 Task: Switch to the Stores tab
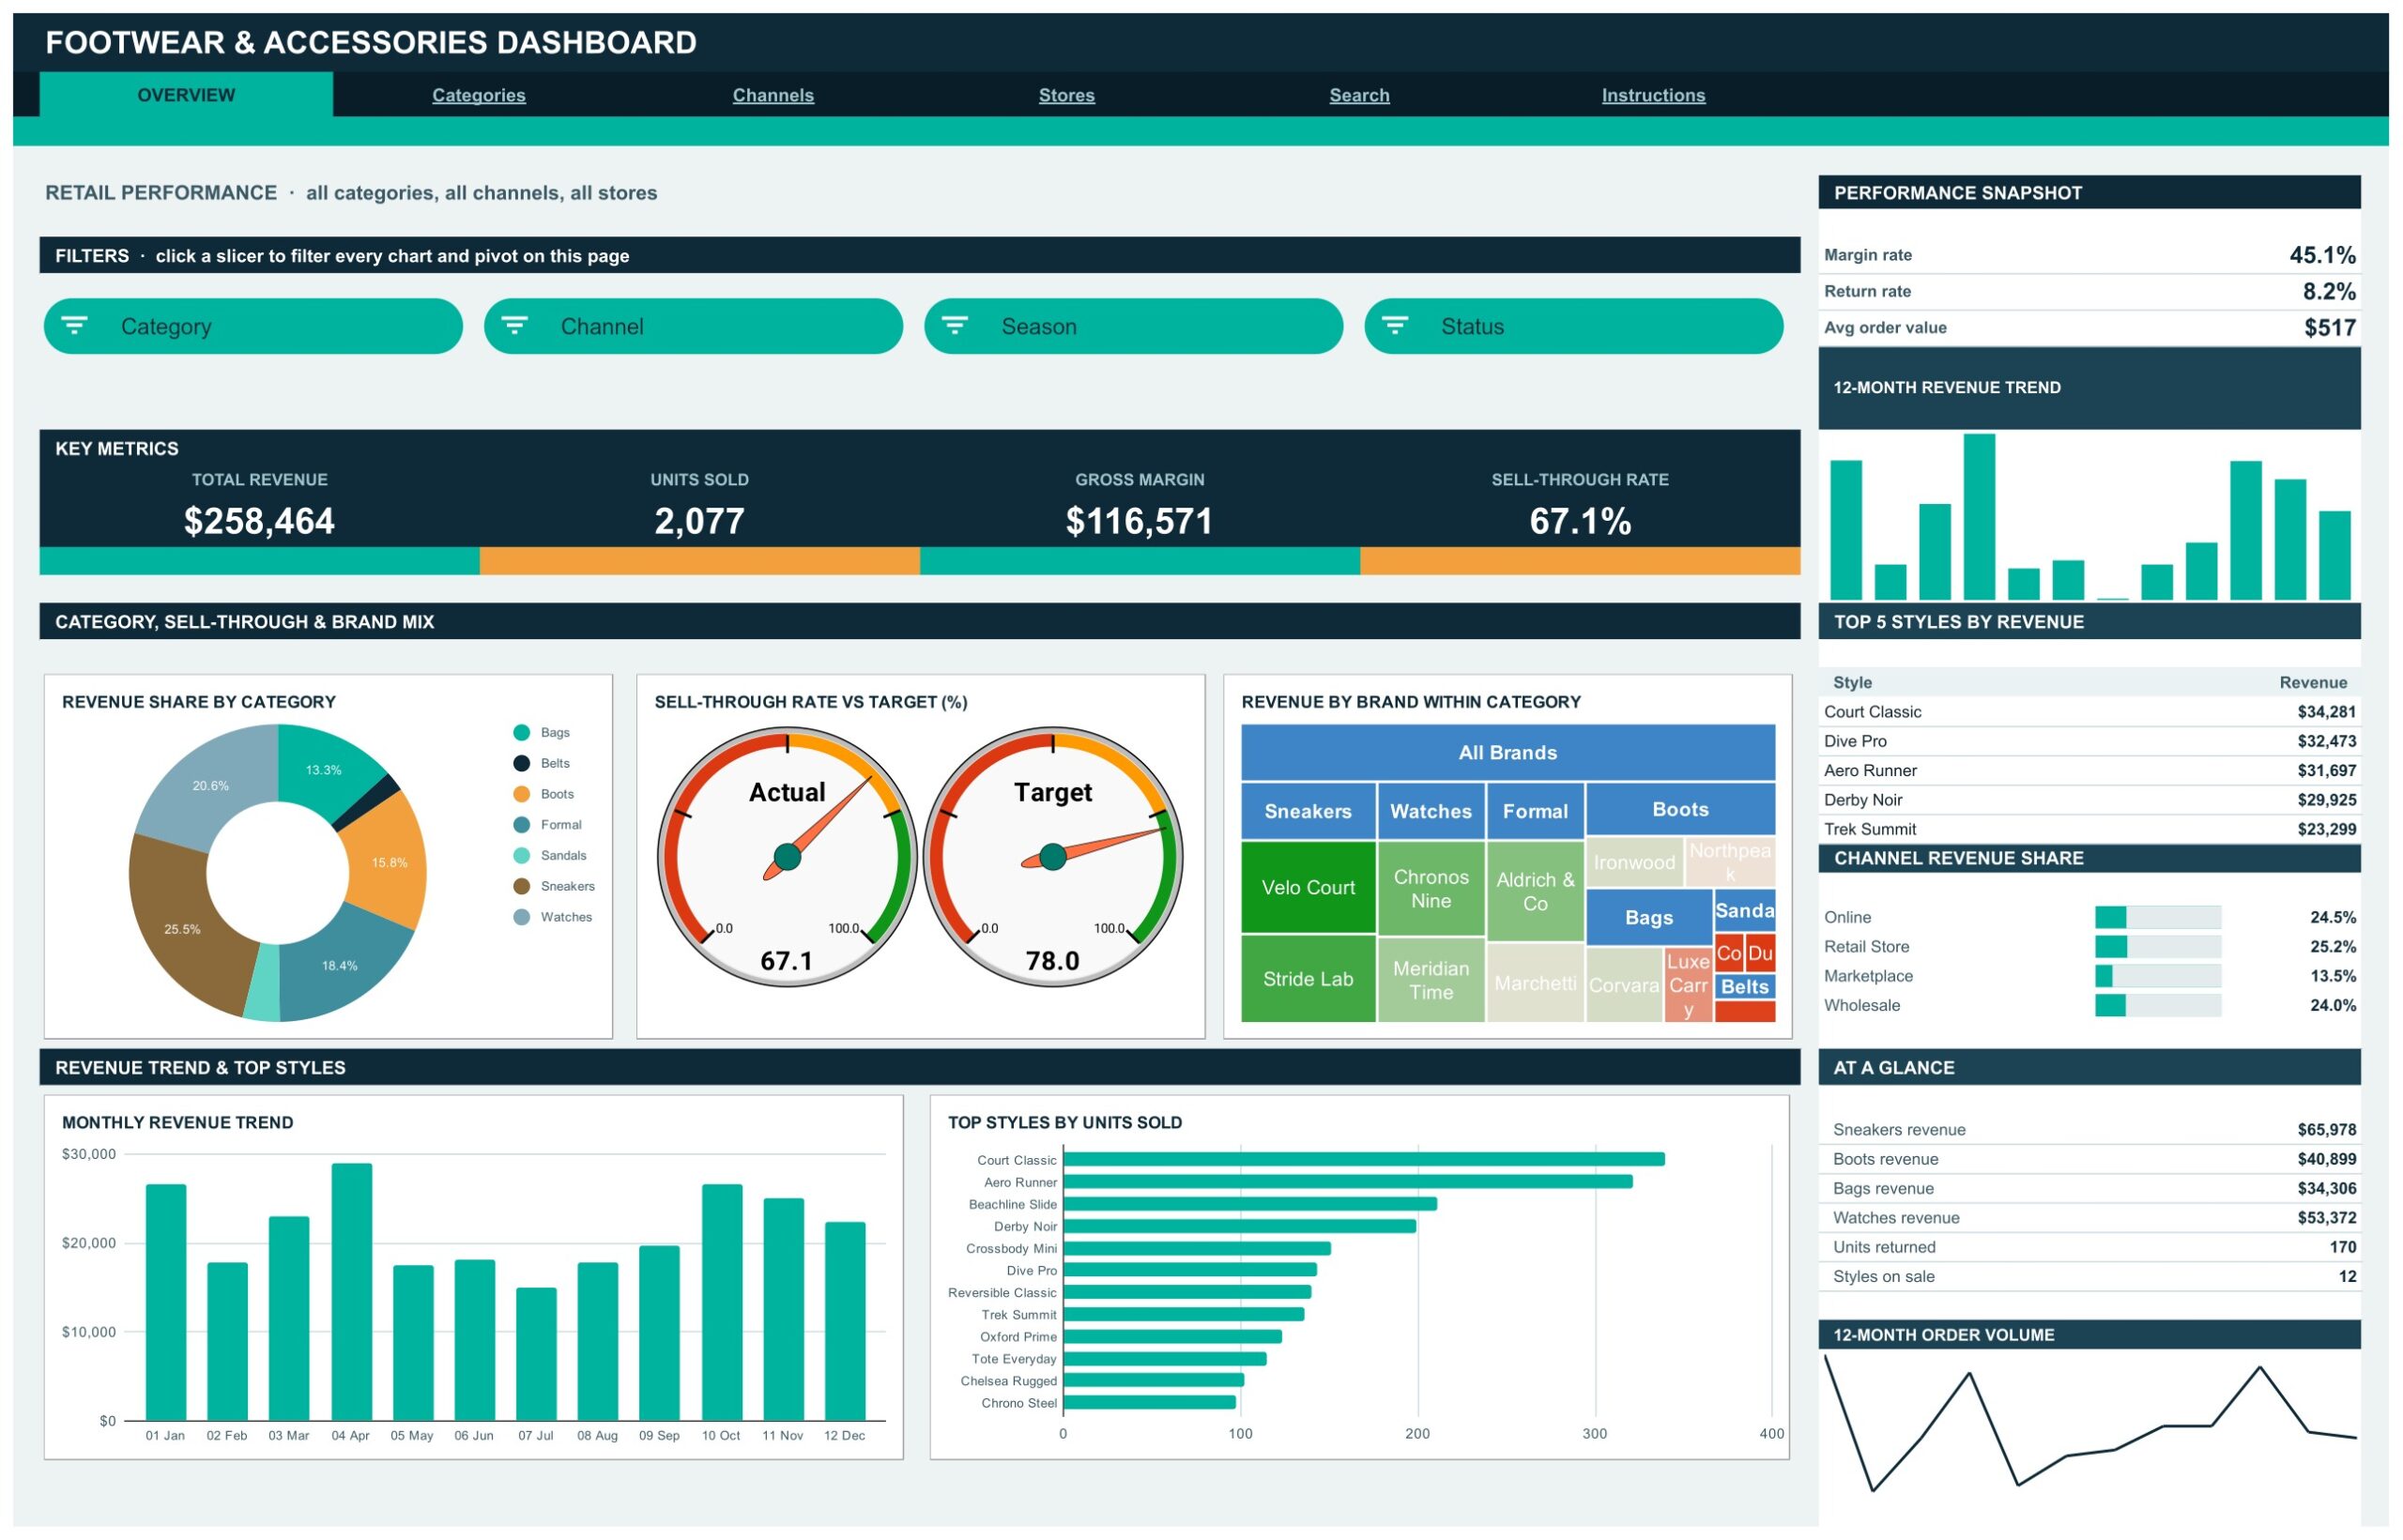[x=1066, y=95]
